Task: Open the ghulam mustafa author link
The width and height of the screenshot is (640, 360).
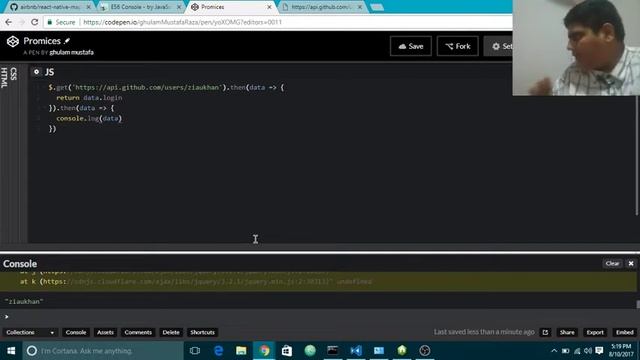Action: (x=71, y=52)
